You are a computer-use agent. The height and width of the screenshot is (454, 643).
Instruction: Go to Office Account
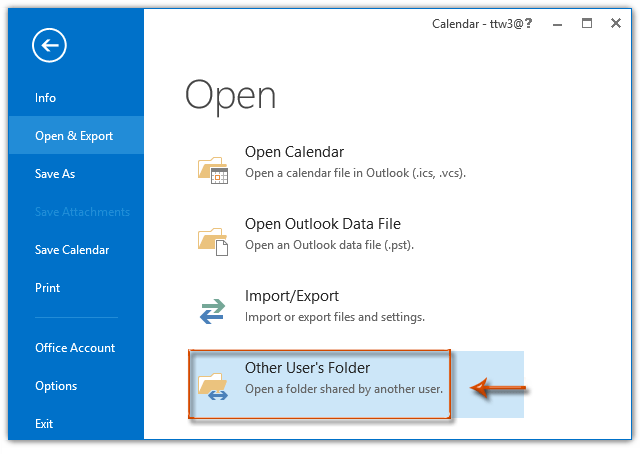click(75, 348)
